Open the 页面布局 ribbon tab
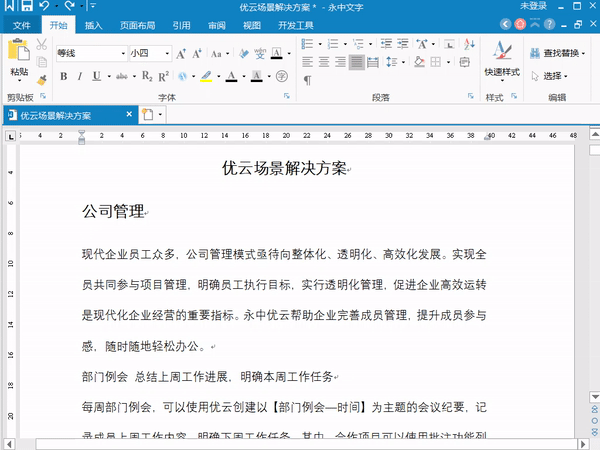The width and height of the screenshot is (600, 450). (137, 25)
